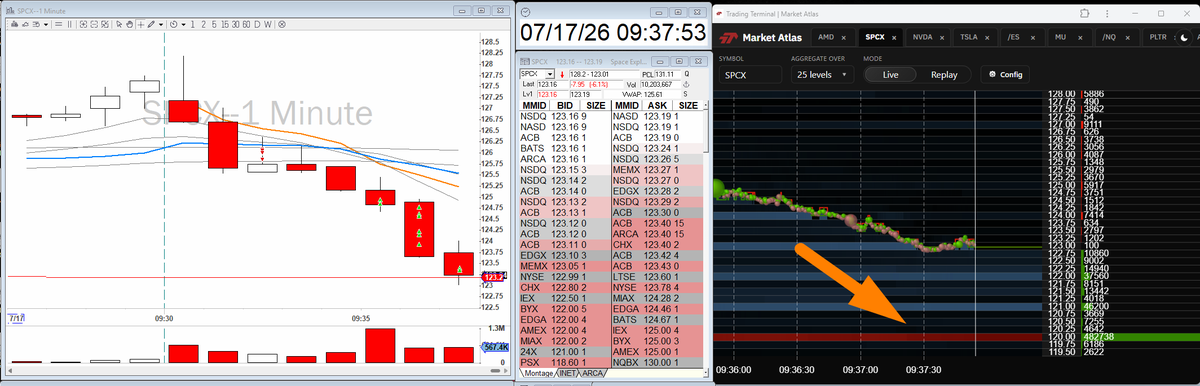Click the 120.00 price level row with 482738

(957, 338)
